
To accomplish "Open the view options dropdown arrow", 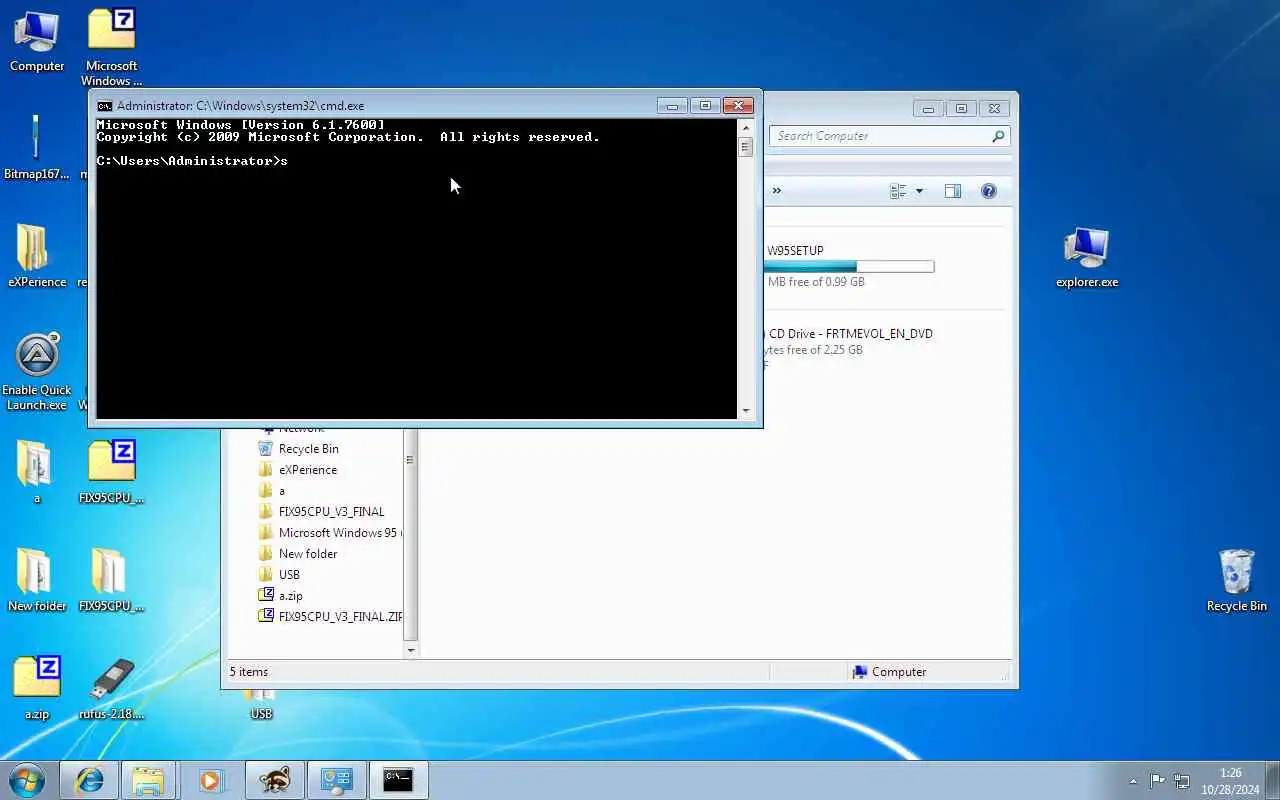I will click(919, 191).
